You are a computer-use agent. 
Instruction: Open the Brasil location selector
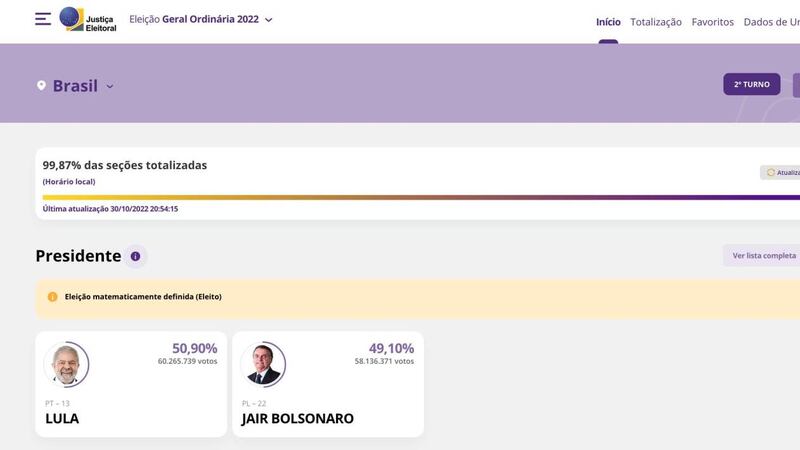[75, 86]
